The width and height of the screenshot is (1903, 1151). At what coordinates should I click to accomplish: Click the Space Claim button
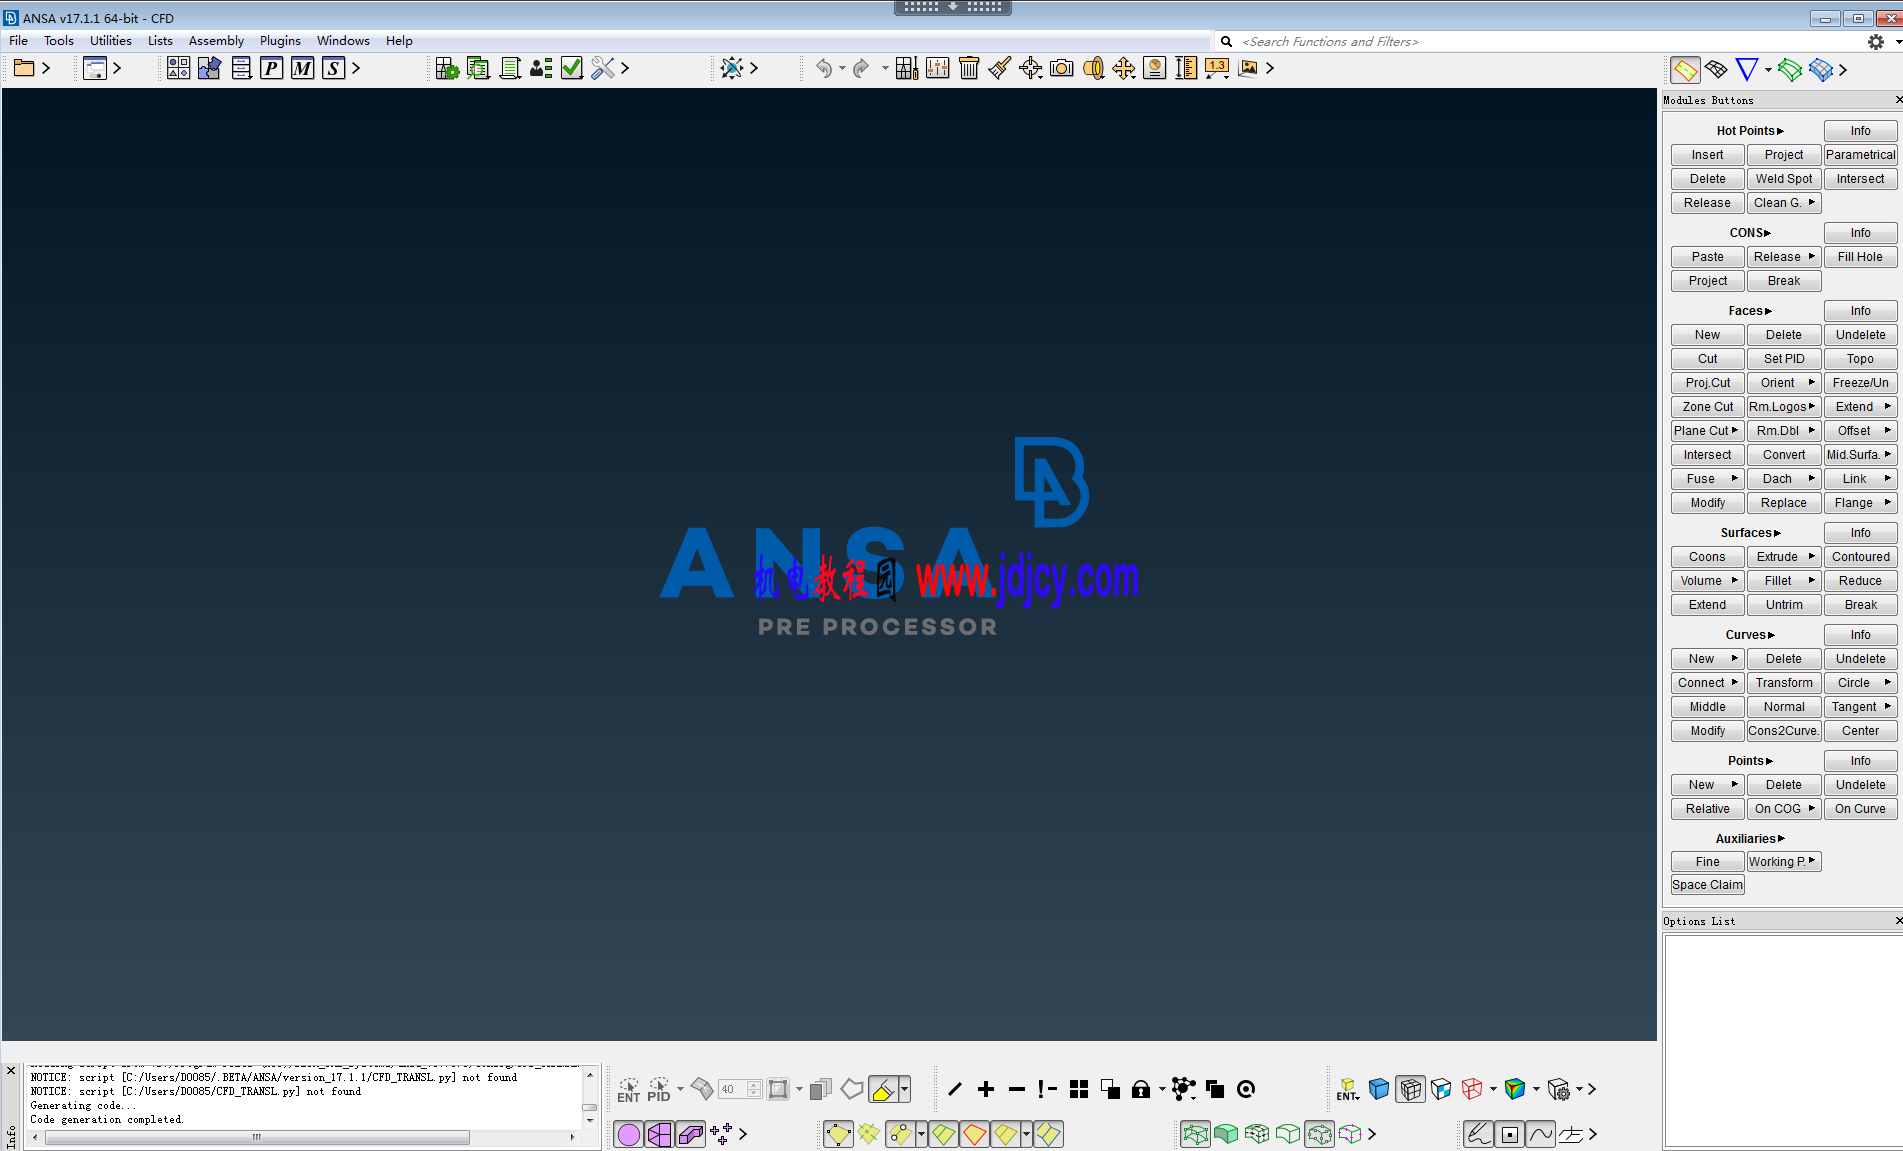pyautogui.click(x=1707, y=885)
